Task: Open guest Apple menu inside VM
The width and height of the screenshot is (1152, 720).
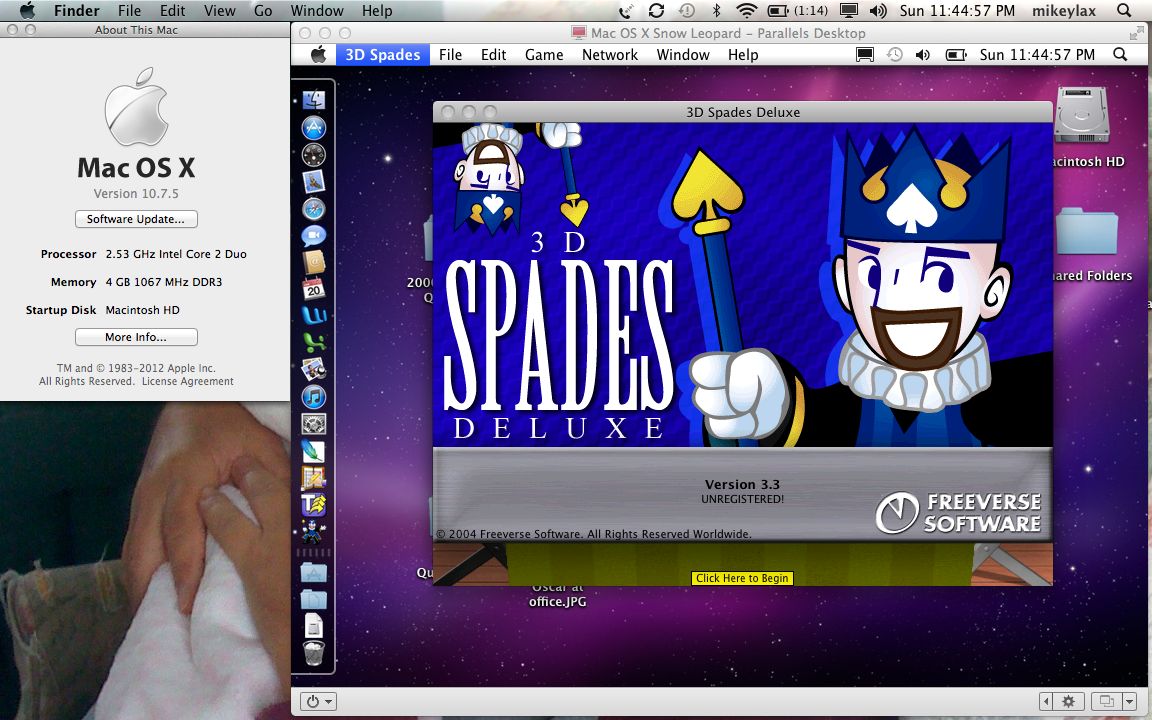Action: 318,54
